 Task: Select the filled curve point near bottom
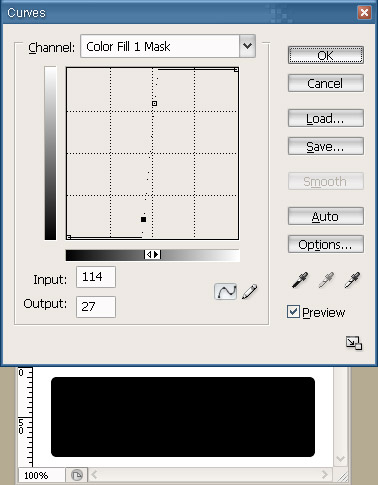point(143,219)
